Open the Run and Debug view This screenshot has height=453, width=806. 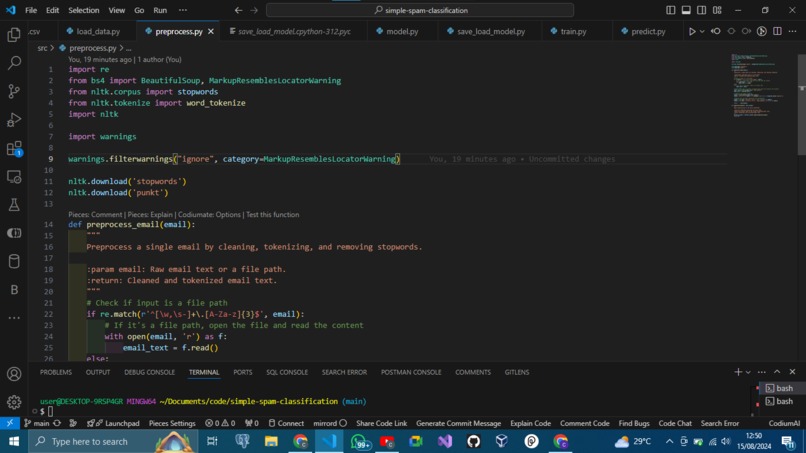click(x=14, y=120)
